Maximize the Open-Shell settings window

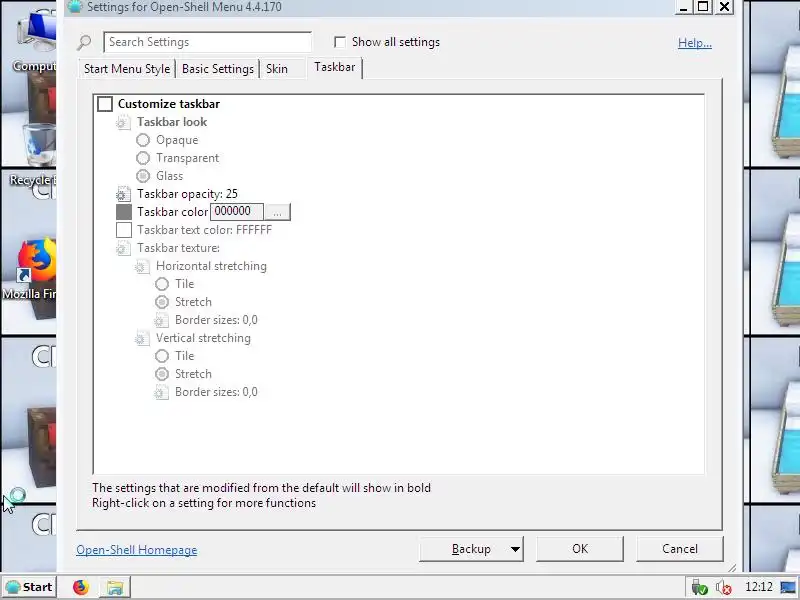click(704, 7)
